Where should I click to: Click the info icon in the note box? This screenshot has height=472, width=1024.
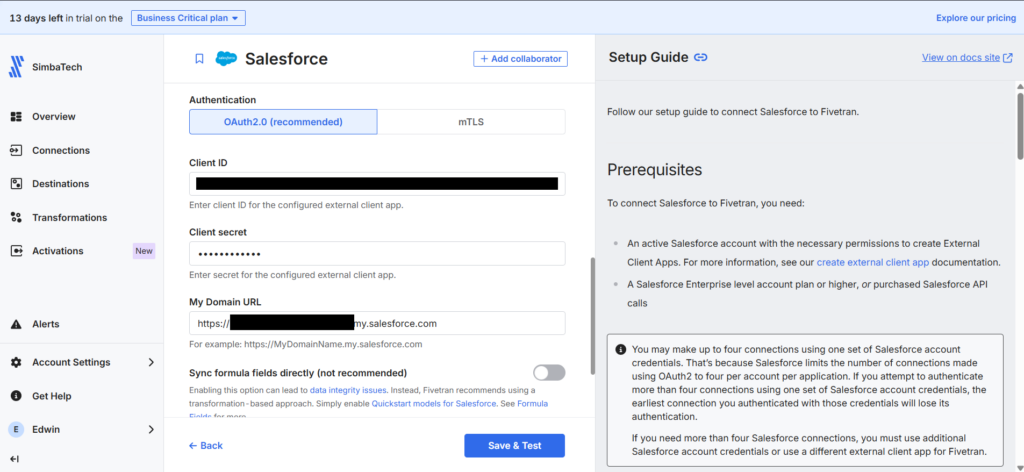[621, 349]
